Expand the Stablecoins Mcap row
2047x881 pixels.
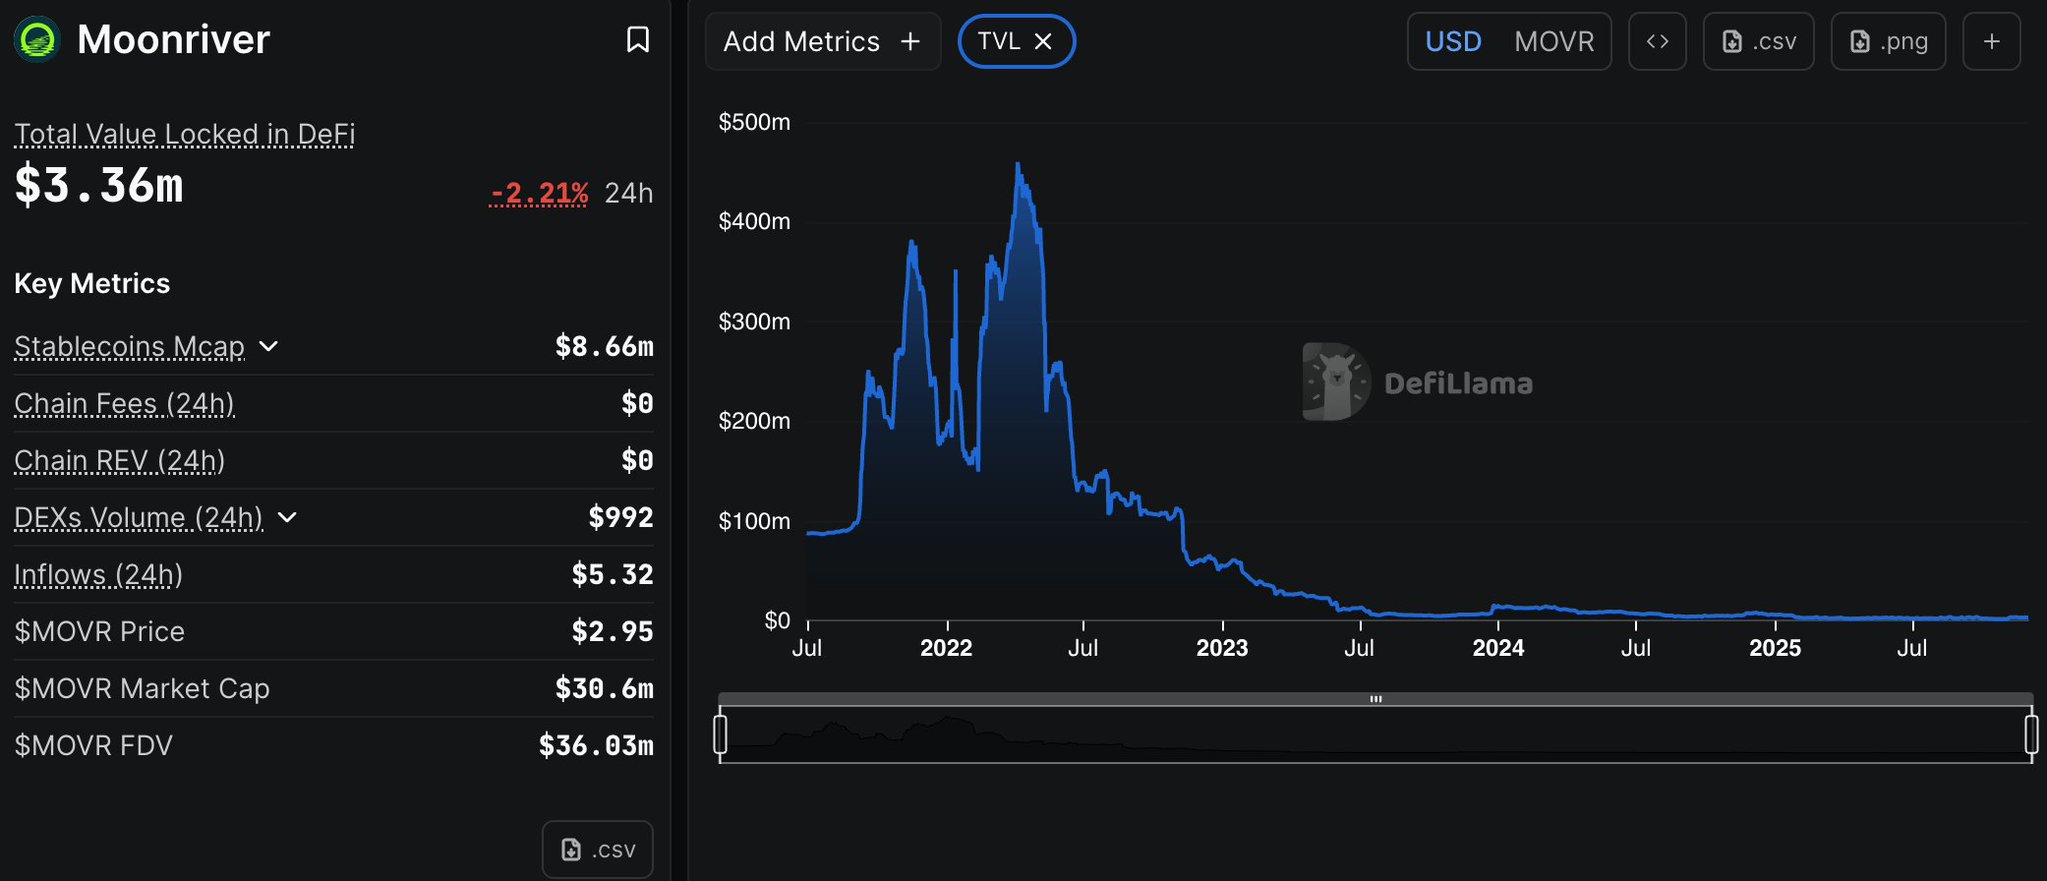[268, 346]
